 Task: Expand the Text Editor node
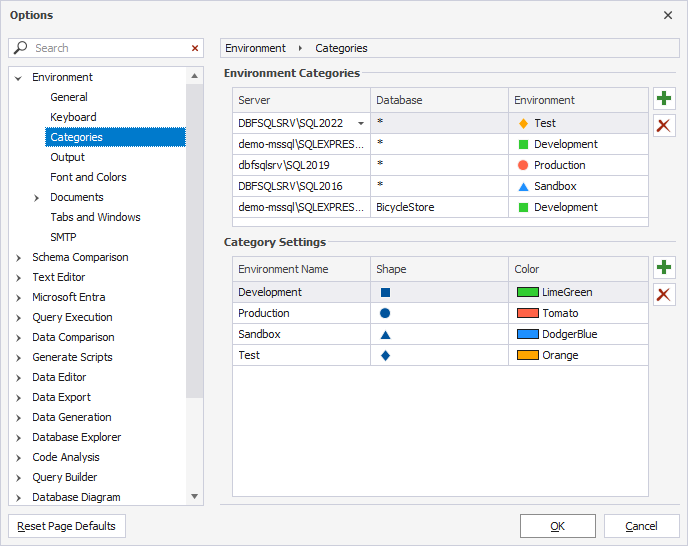pos(18,278)
